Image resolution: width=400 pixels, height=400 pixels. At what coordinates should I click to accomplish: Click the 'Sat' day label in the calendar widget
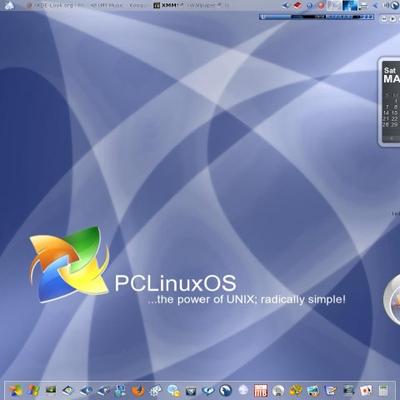(x=389, y=70)
